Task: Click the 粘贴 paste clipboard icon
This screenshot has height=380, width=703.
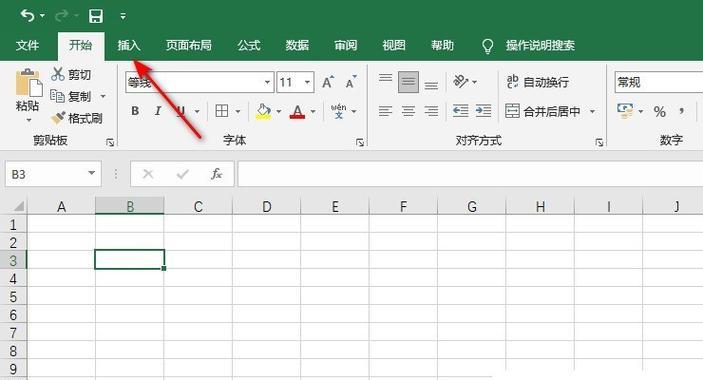Action: pos(28,82)
